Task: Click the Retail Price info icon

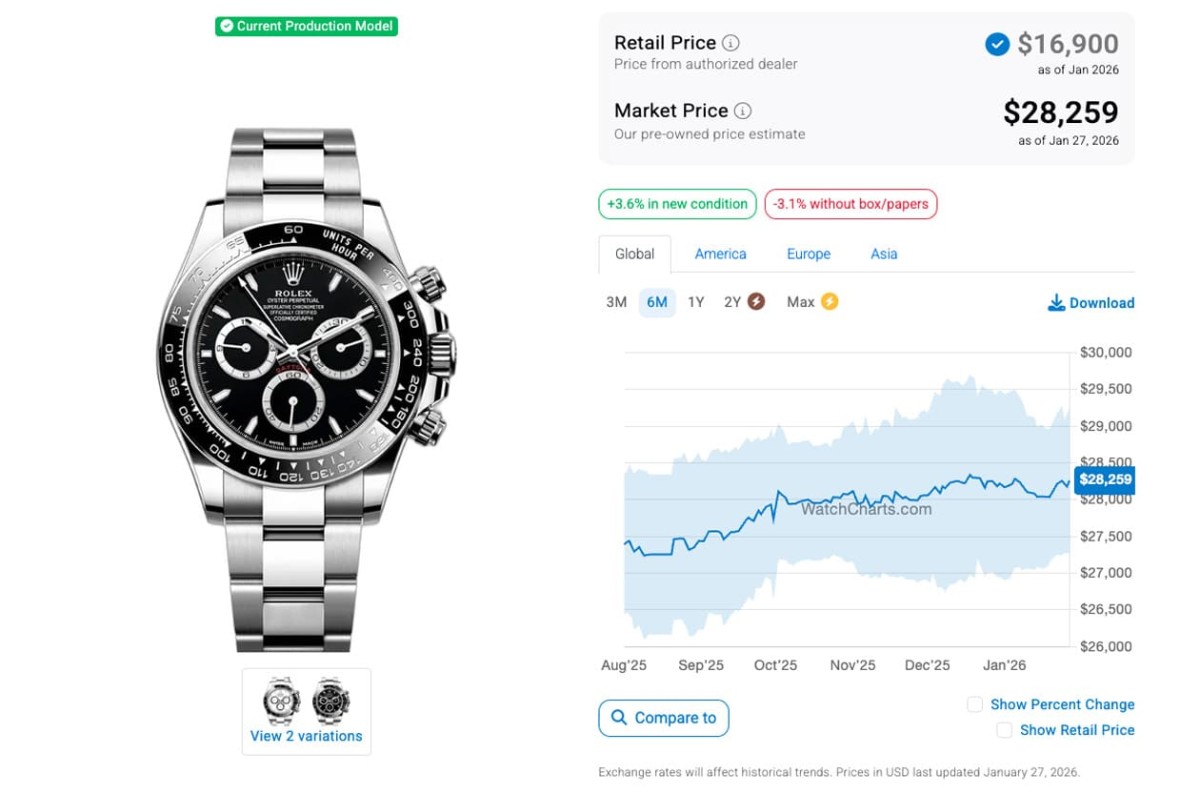Action: (731, 43)
